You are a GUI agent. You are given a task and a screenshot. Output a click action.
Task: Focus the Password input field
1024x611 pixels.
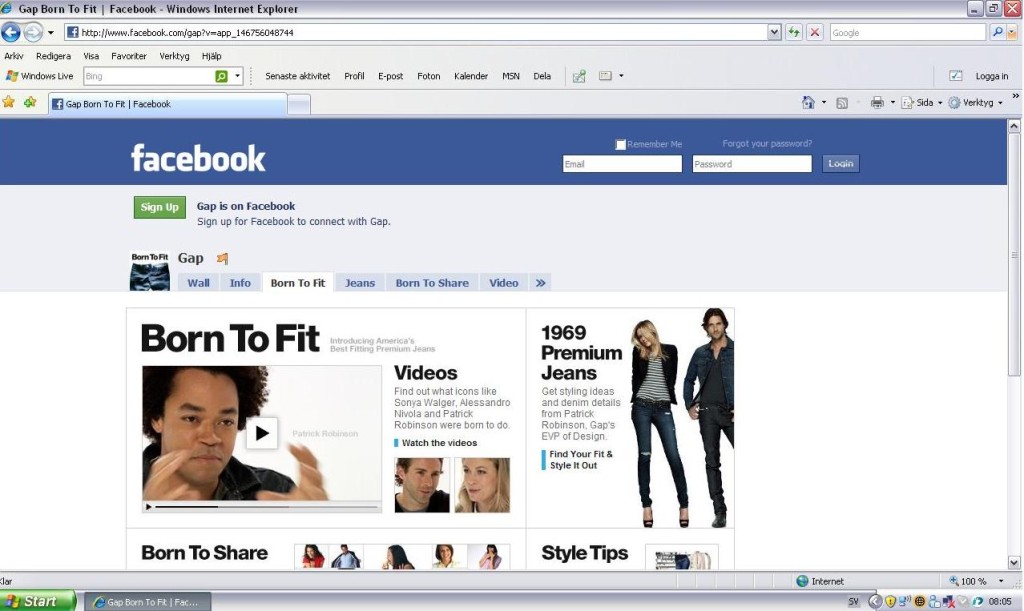coord(752,164)
